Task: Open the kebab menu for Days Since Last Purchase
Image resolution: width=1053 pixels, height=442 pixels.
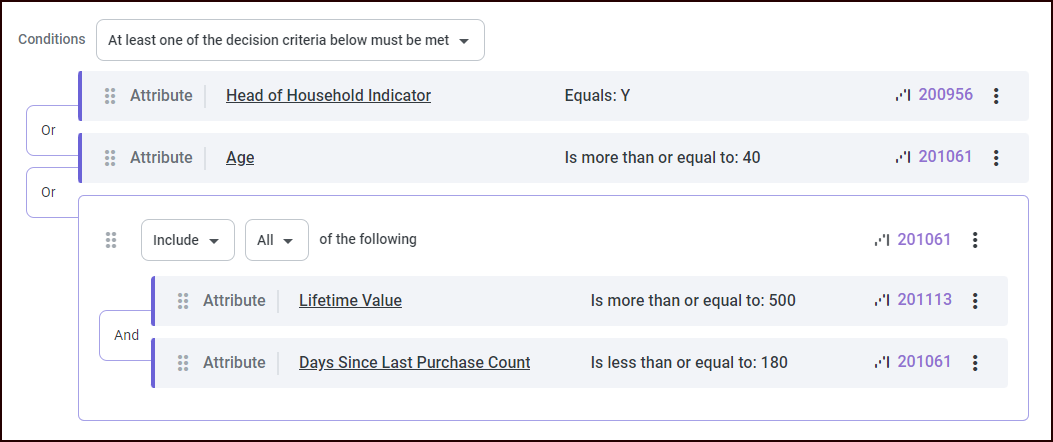Action: (975, 363)
